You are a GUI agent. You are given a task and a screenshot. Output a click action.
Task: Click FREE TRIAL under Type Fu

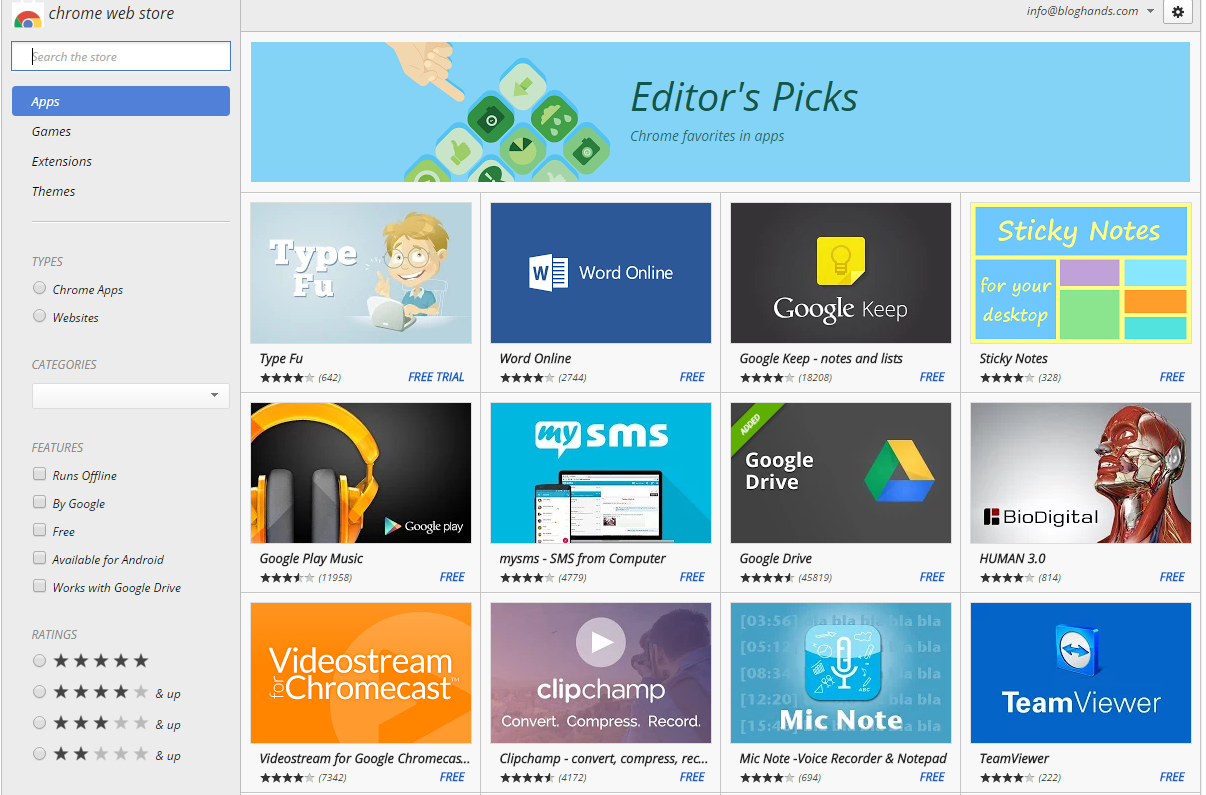pyautogui.click(x=436, y=377)
